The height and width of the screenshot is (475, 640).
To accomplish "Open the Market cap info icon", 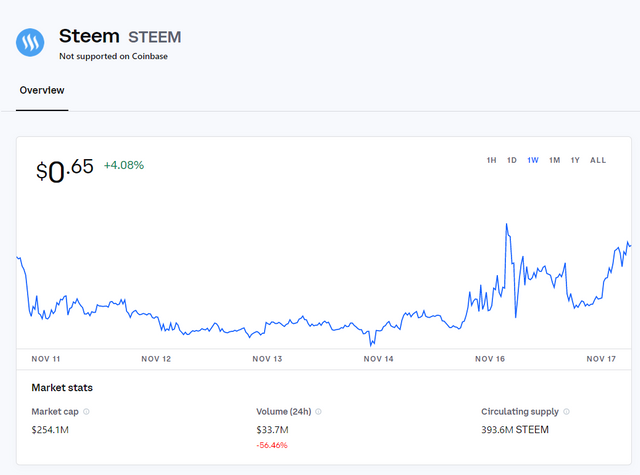I will tap(87, 412).
